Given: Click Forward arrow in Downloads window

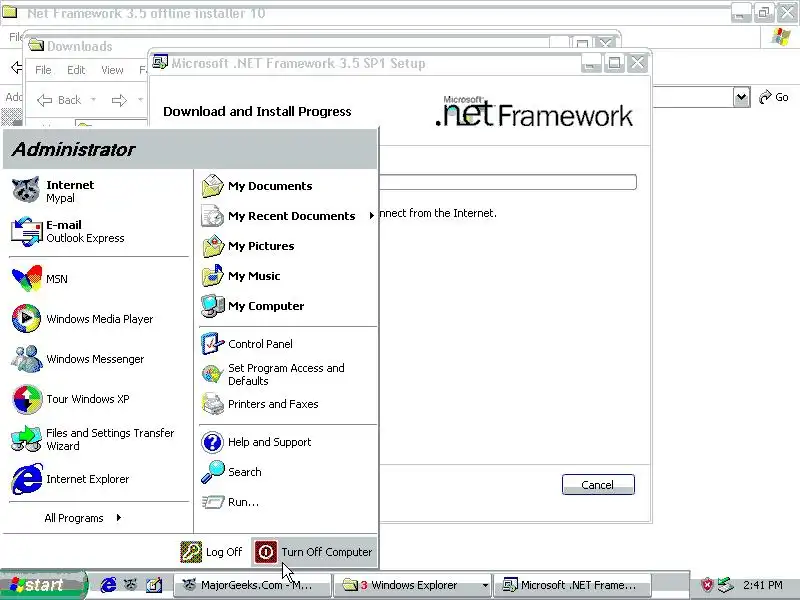Looking at the screenshot, I should [x=119, y=100].
